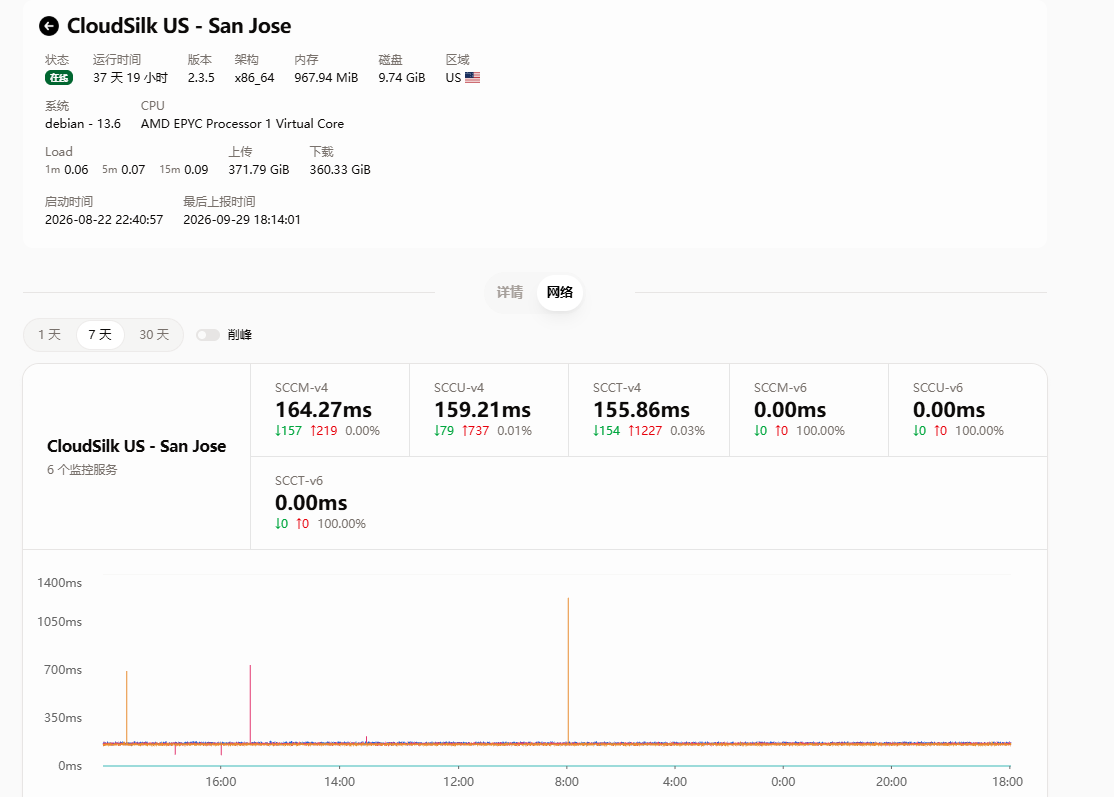This screenshot has width=1114, height=797.
Task: Click the 5m load value 0.07
Action: pos(133,170)
